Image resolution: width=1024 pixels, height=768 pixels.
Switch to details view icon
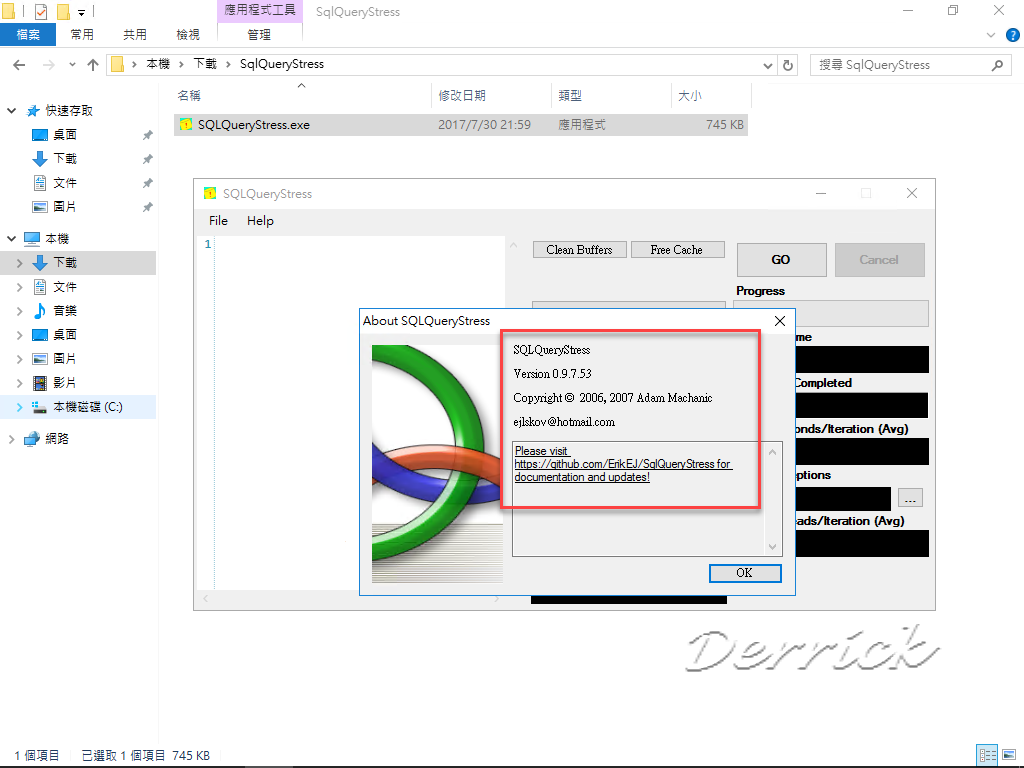[987, 756]
